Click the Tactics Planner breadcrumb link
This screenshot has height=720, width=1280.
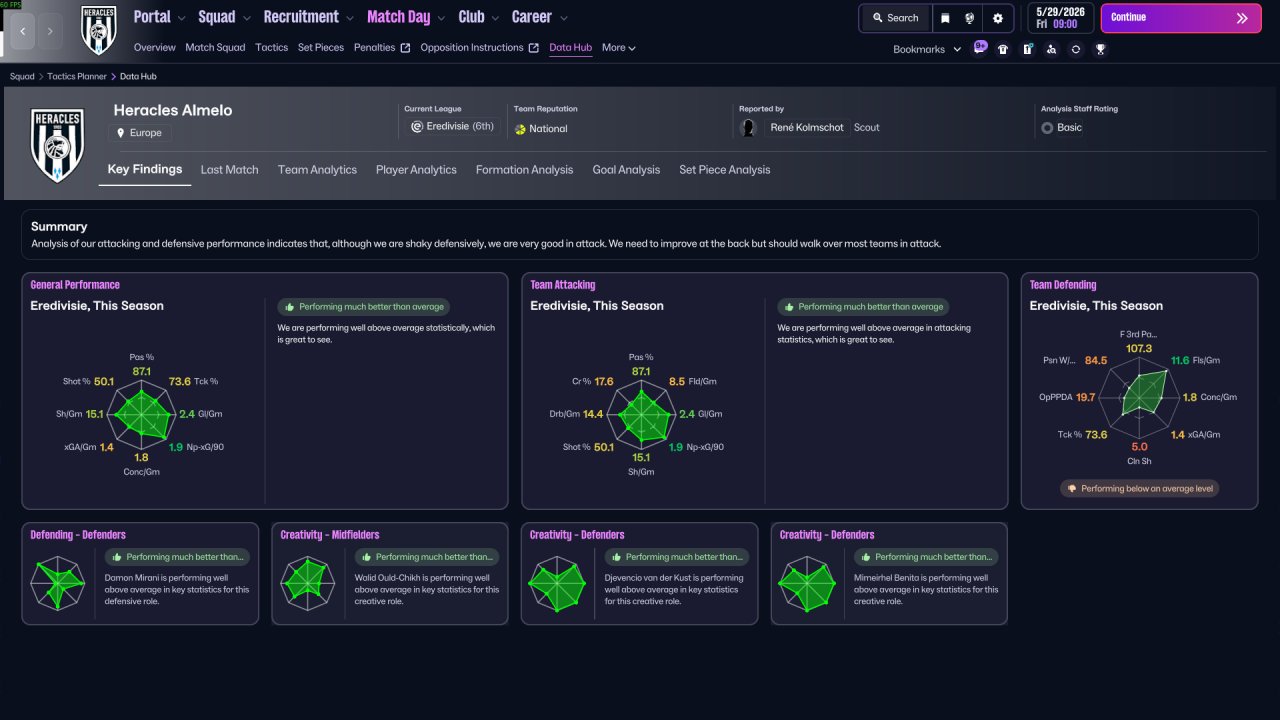coord(77,76)
